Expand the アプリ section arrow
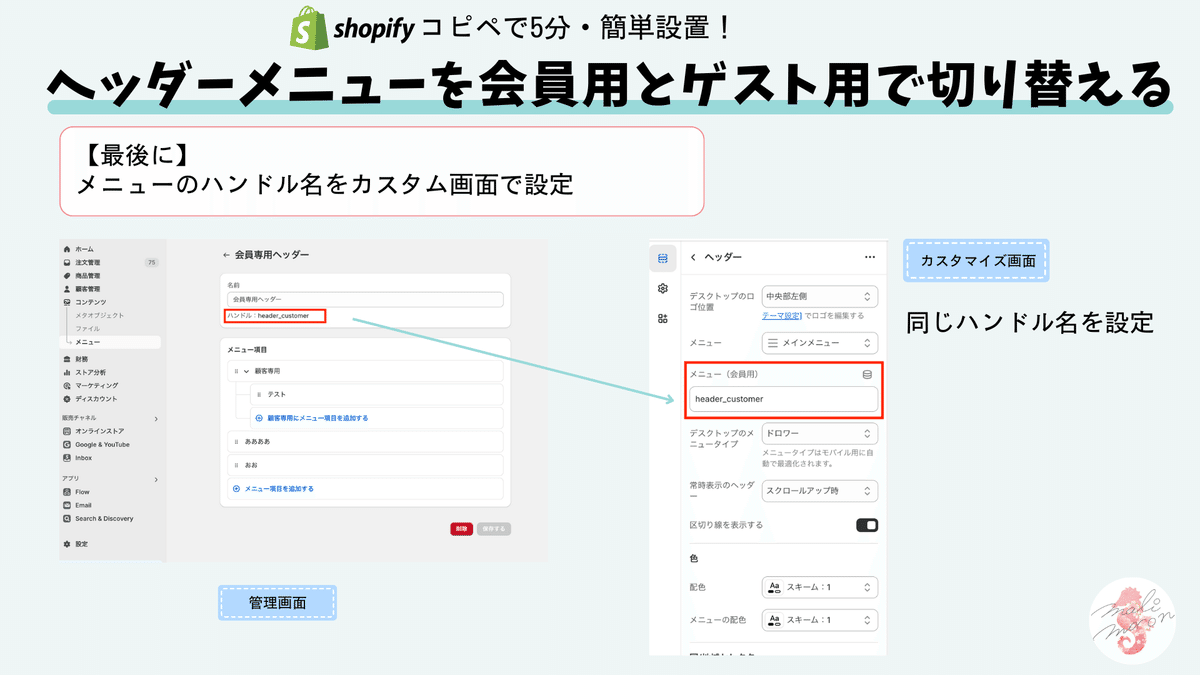The width and height of the screenshot is (1200, 675). [x=156, y=479]
